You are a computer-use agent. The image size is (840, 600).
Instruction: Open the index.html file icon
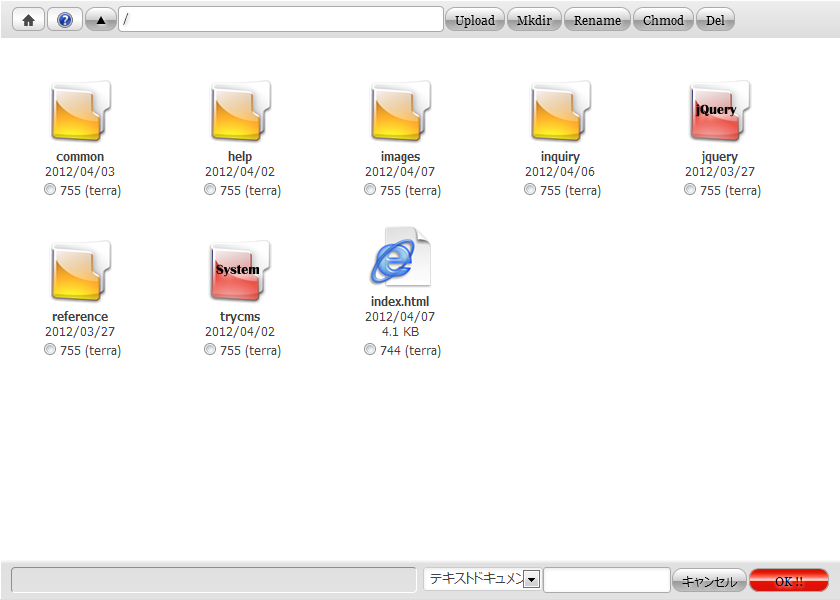pyautogui.click(x=400, y=260)
